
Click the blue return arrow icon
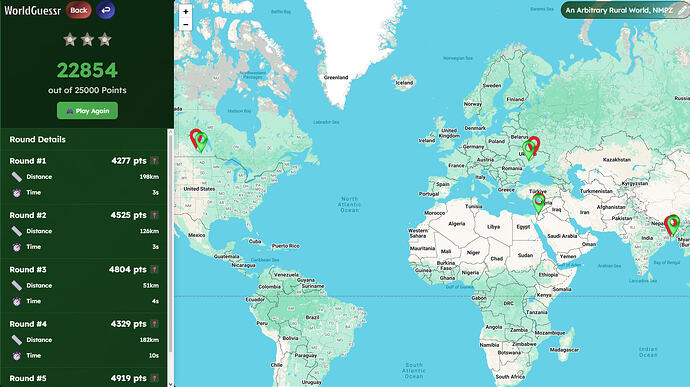(x=106, y=10)
